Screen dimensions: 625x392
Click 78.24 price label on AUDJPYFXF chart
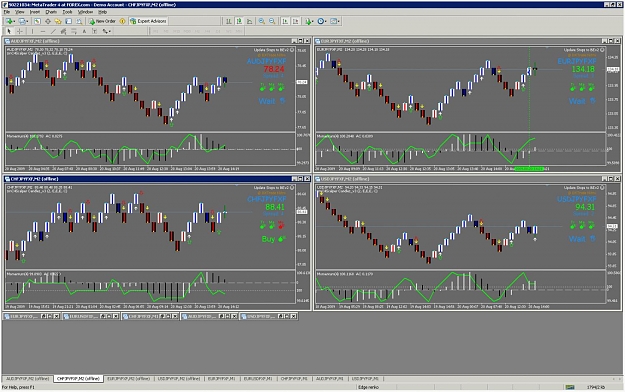click(274, 69)
